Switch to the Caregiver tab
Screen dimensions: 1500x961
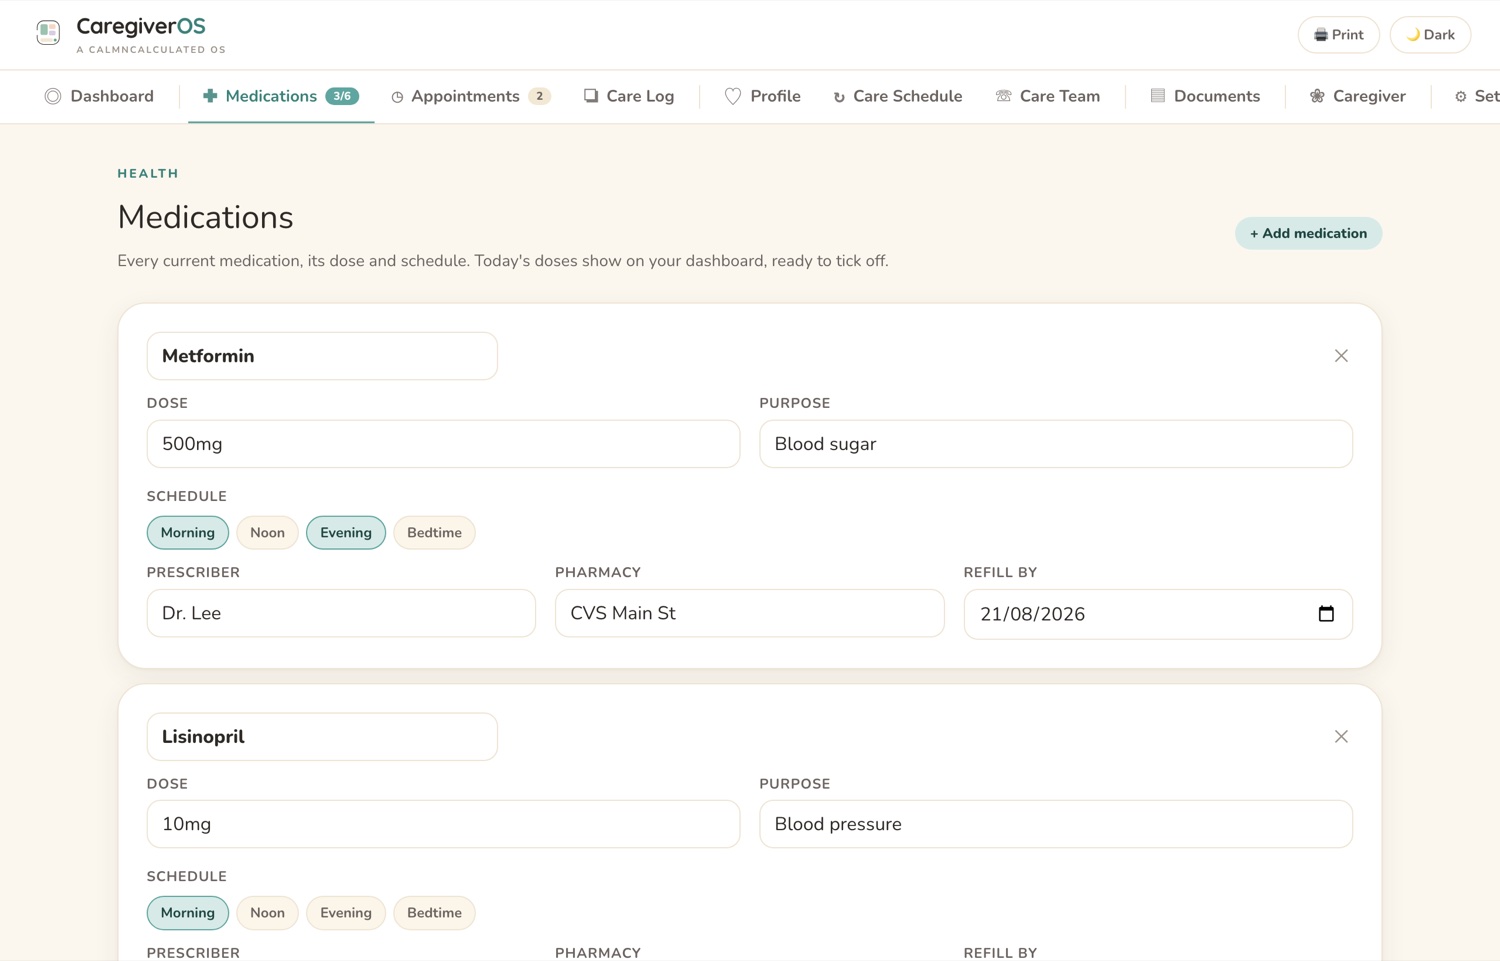1357,96
